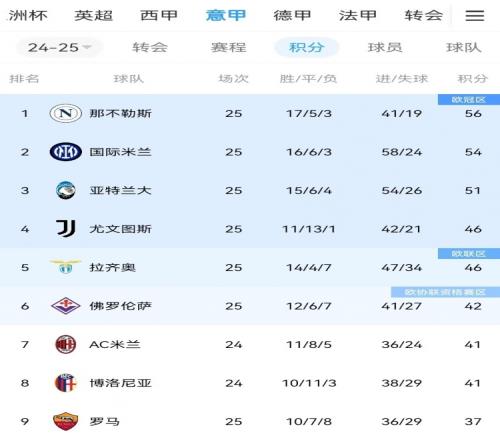The height and width of the screenshot is (440, 500).
Task: Click the Fiorentina club logo
Action: coord(66,306)
